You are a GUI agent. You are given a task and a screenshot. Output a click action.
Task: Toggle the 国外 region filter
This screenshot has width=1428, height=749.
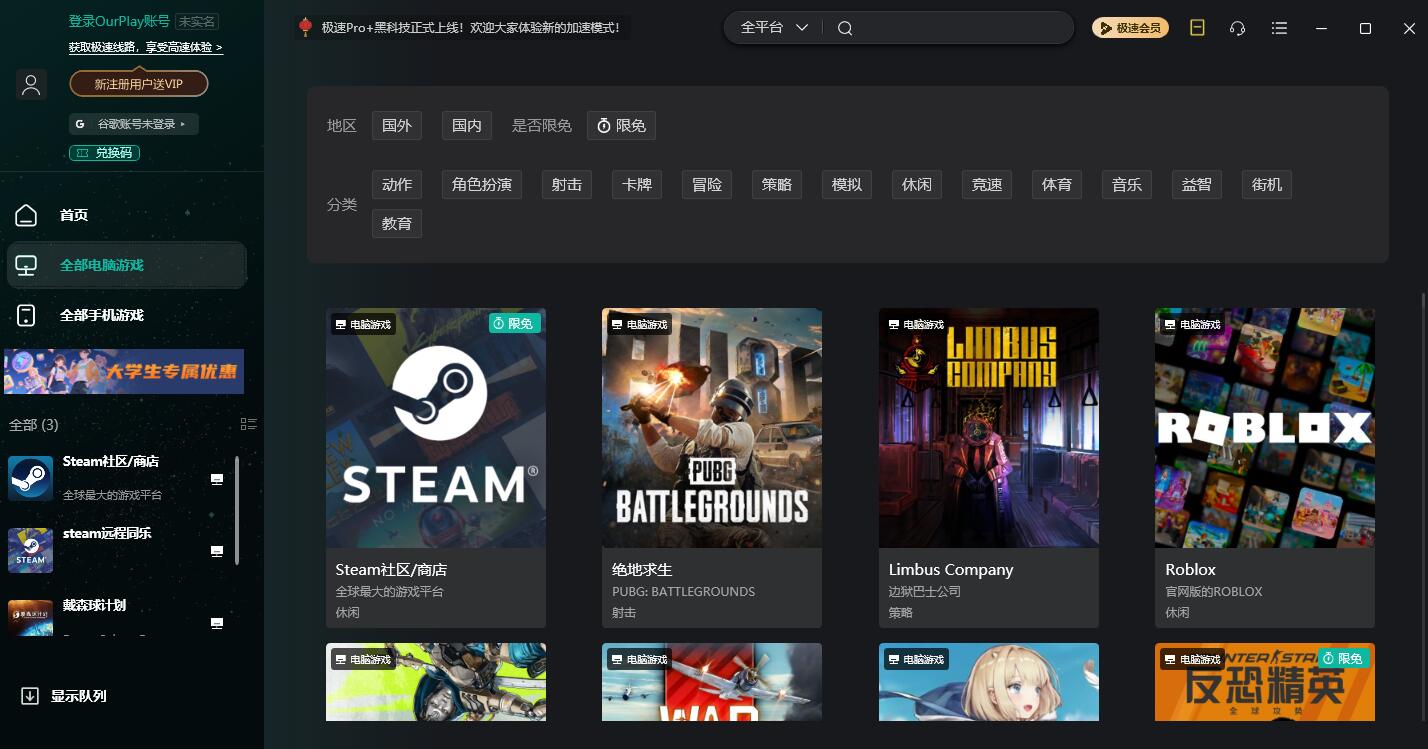(x=396, y=125)
